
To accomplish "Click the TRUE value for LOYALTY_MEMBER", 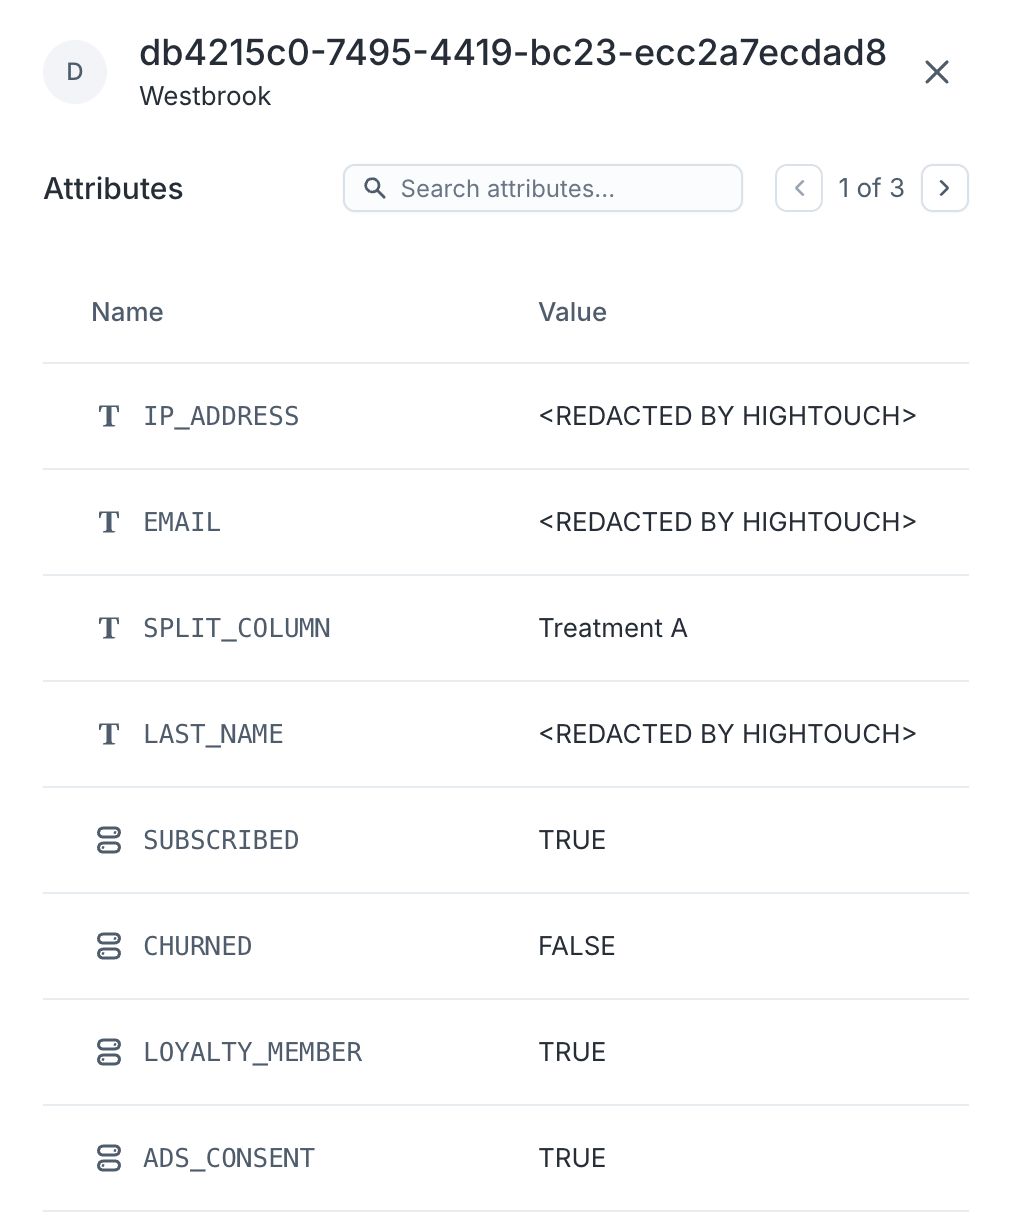I will pos(572,1052).
